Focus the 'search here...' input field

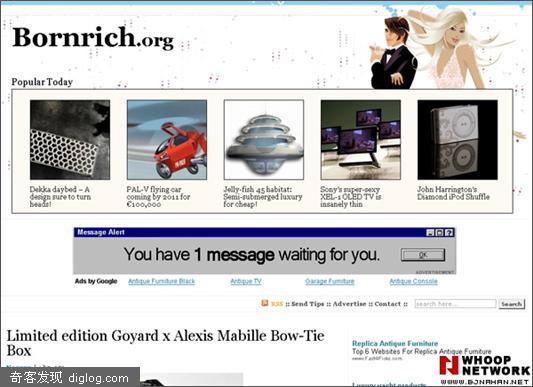(455, 304)
